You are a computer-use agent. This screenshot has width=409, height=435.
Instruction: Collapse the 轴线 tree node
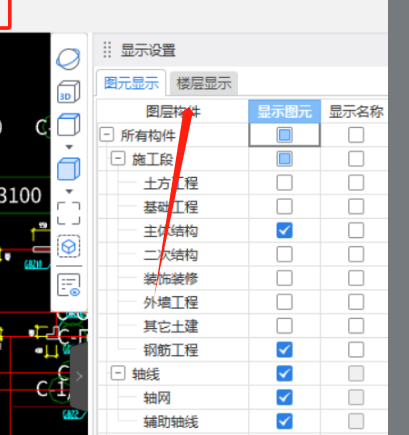[x=118, y=373]
